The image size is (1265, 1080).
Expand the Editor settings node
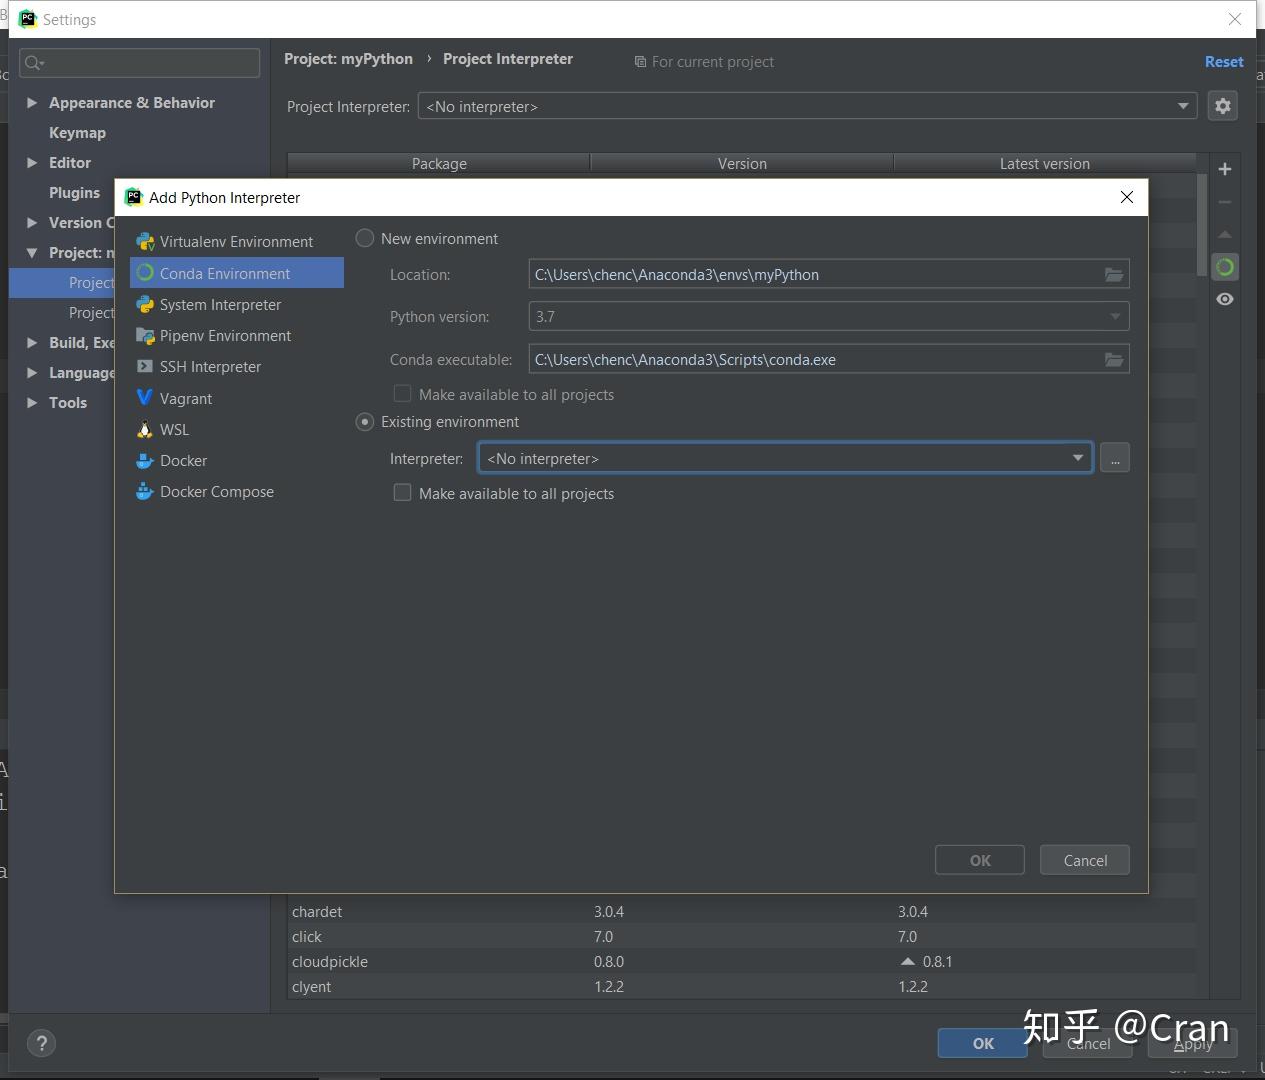point(32,163)
